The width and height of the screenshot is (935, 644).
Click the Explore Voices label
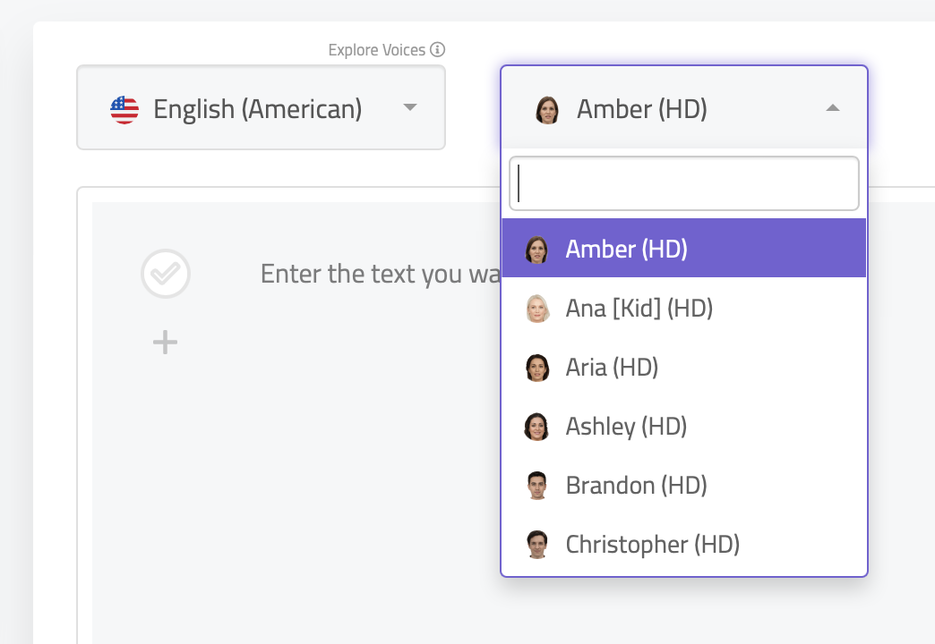pos(376,49)
